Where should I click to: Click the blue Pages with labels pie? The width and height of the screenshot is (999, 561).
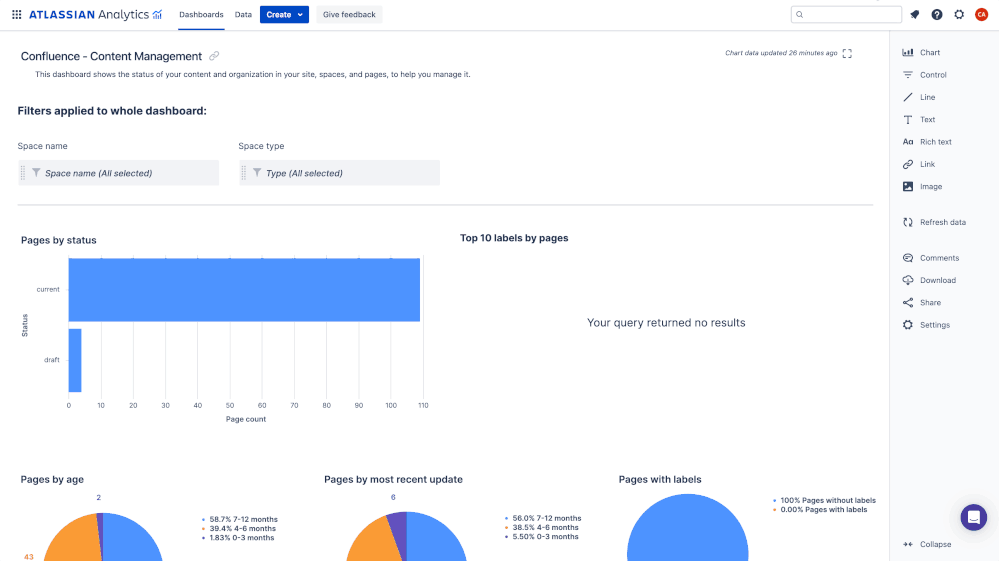pyautogui.click(x=687, y=529)
